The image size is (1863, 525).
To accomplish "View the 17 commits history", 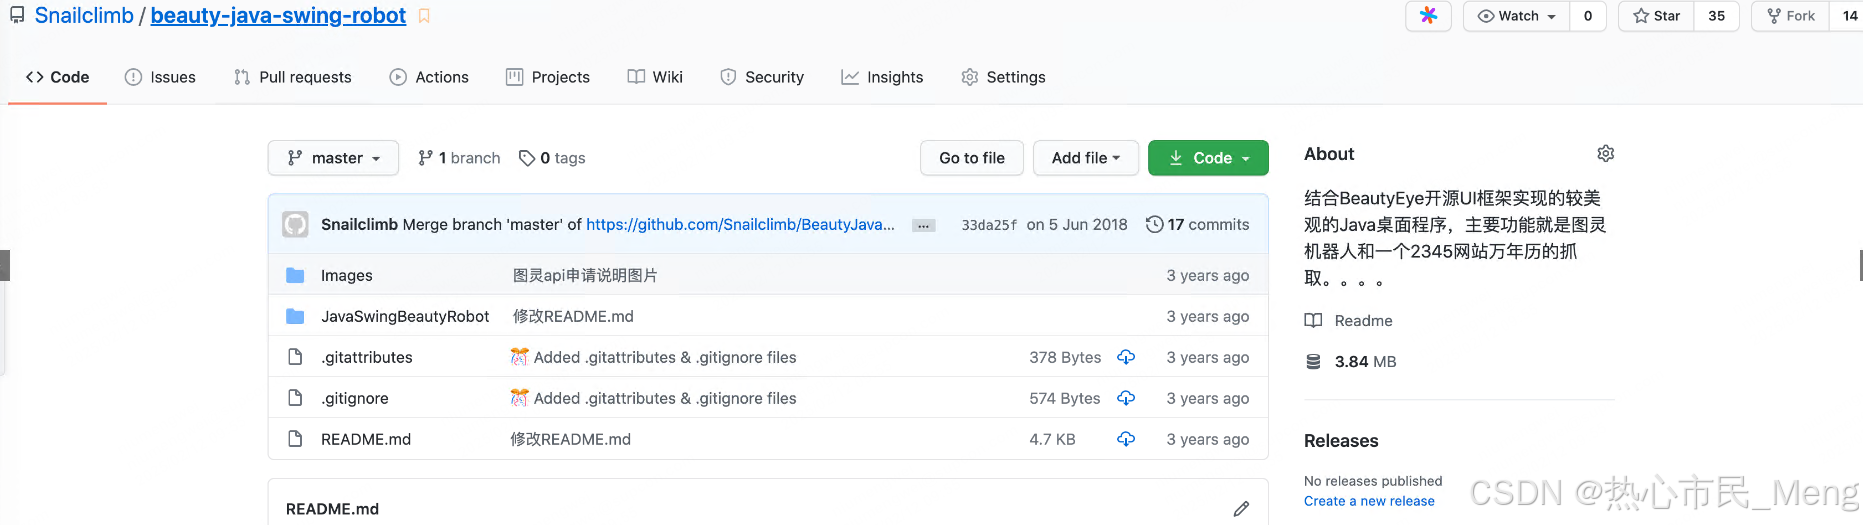I will (1197, 224).
